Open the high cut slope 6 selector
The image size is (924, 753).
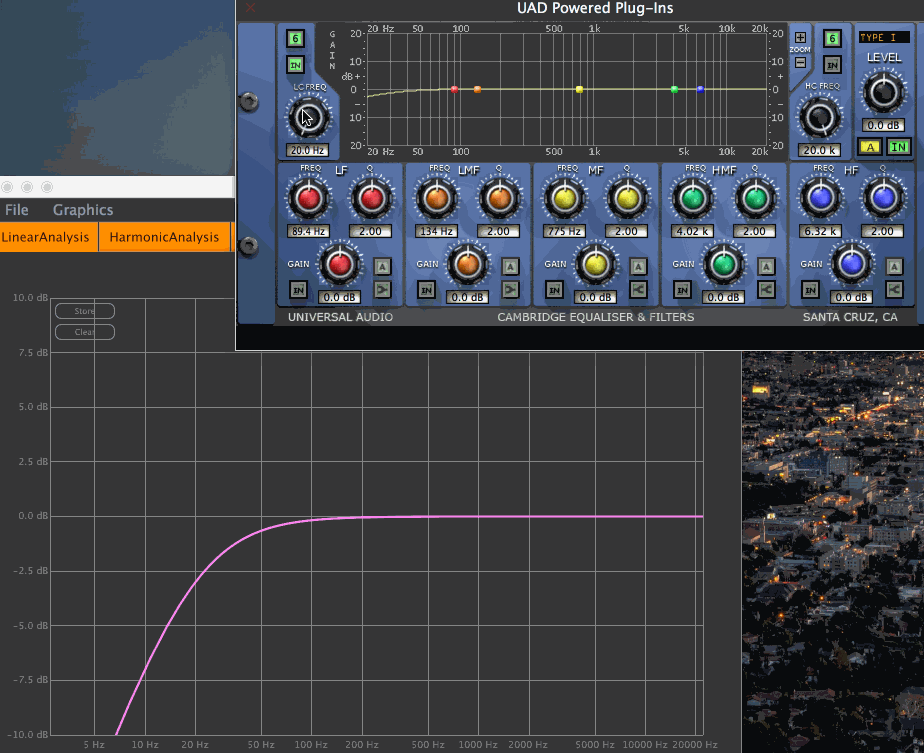[x=832, y=39]
